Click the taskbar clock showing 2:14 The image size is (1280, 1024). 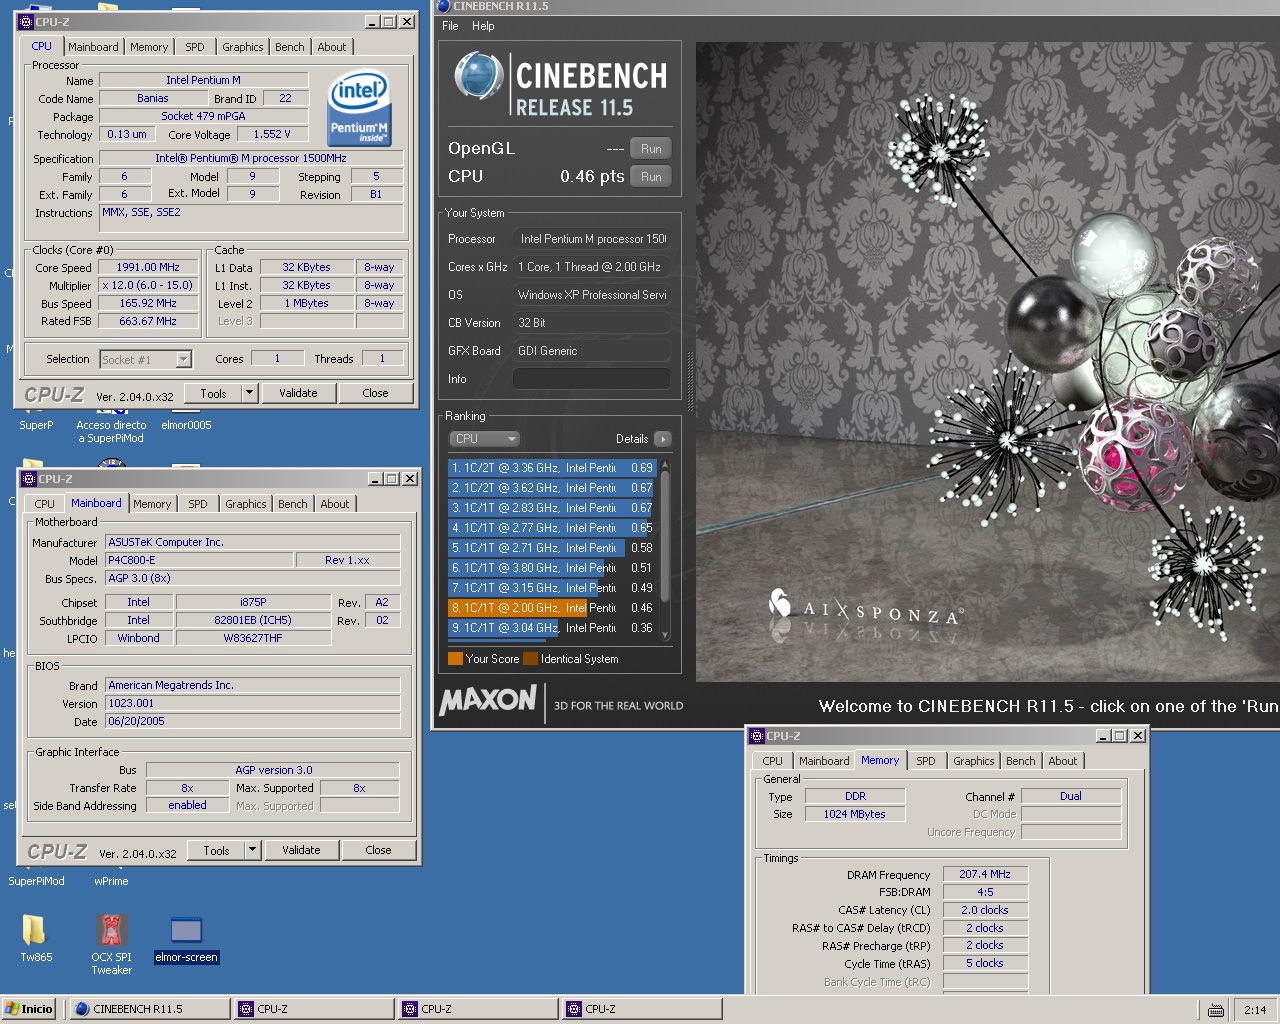[1255, 1010]
